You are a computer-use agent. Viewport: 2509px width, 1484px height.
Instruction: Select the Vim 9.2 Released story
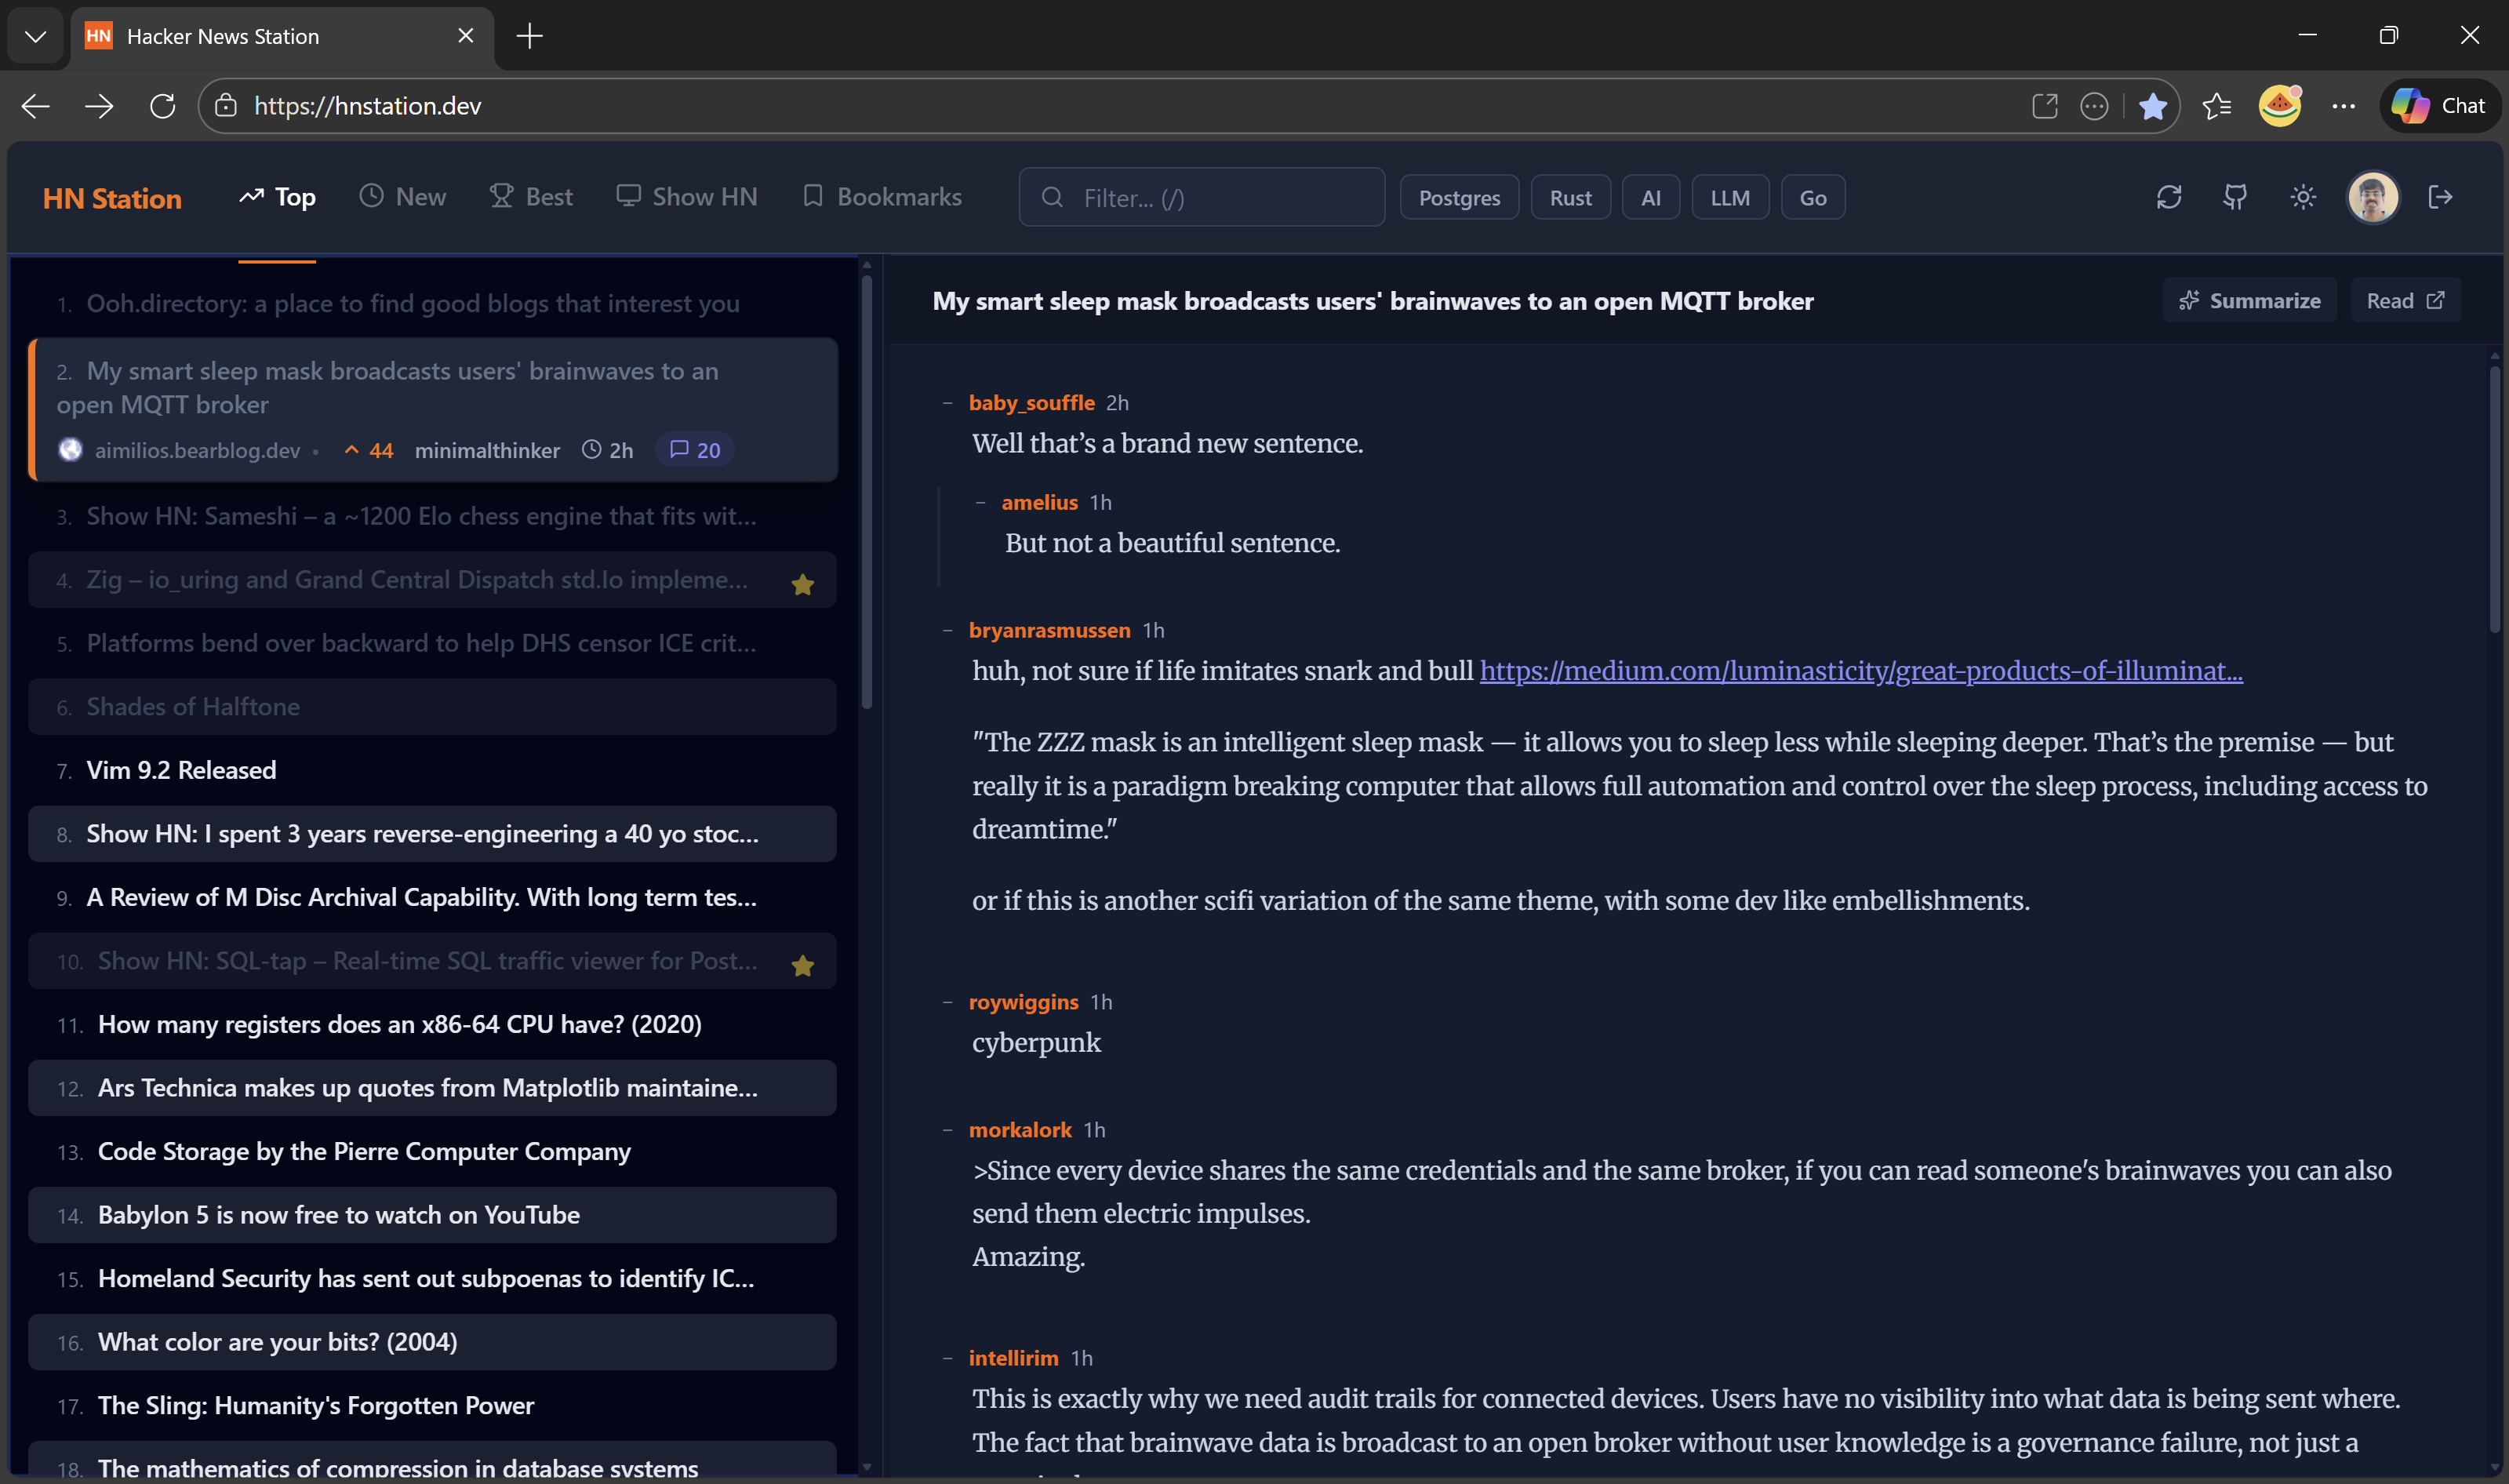[x=432, y=770]
